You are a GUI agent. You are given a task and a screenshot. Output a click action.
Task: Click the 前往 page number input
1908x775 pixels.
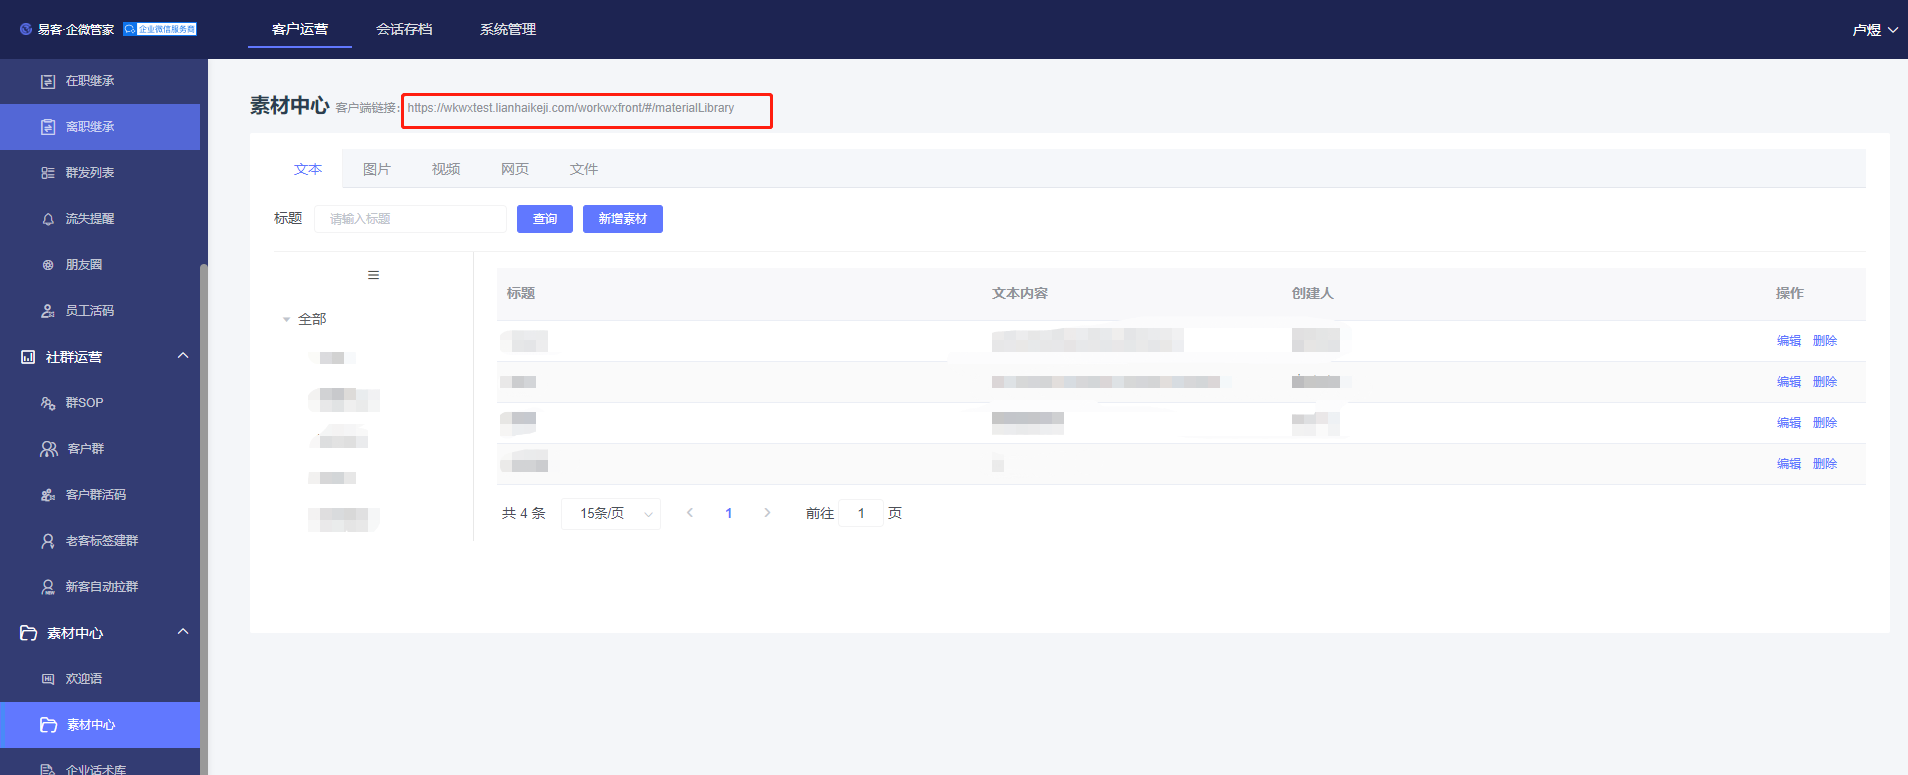(x=861, y=513)
